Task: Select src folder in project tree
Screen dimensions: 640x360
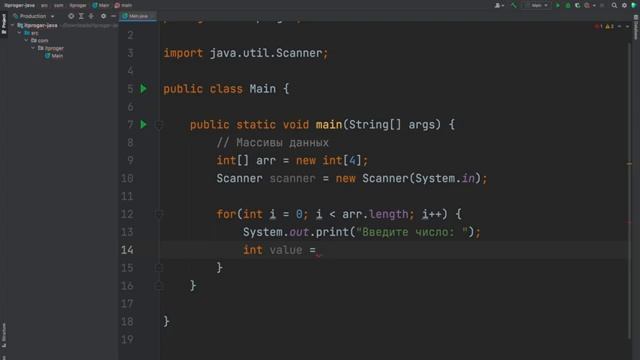Action: [31, 33]
